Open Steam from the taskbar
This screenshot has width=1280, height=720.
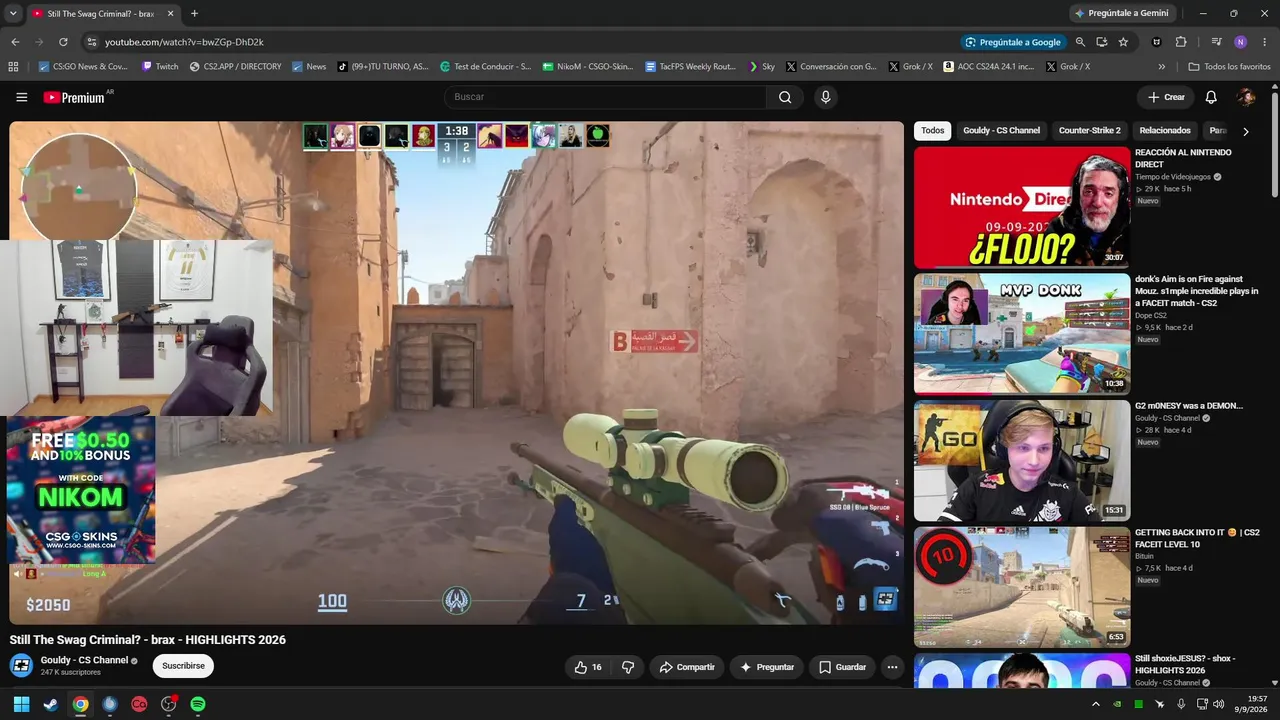[x=50, y=704]
